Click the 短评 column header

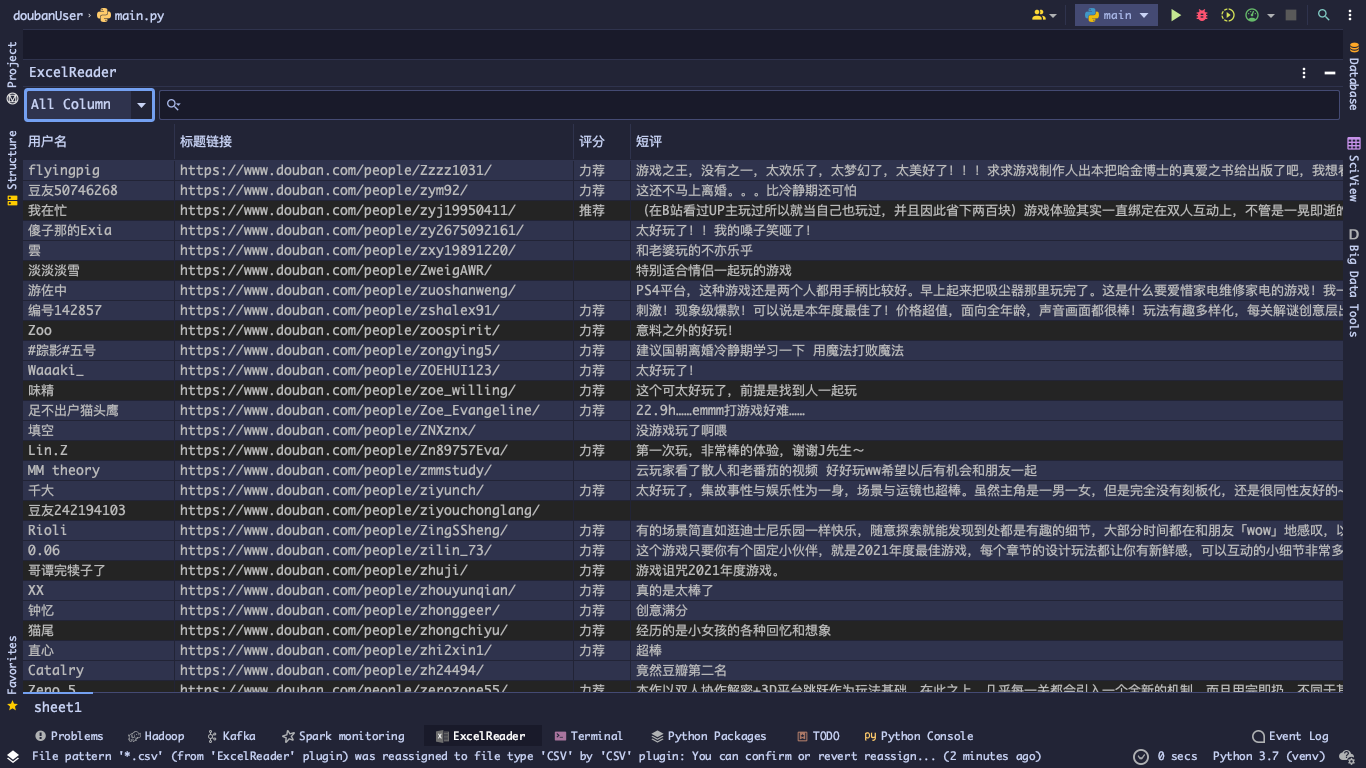988,142
